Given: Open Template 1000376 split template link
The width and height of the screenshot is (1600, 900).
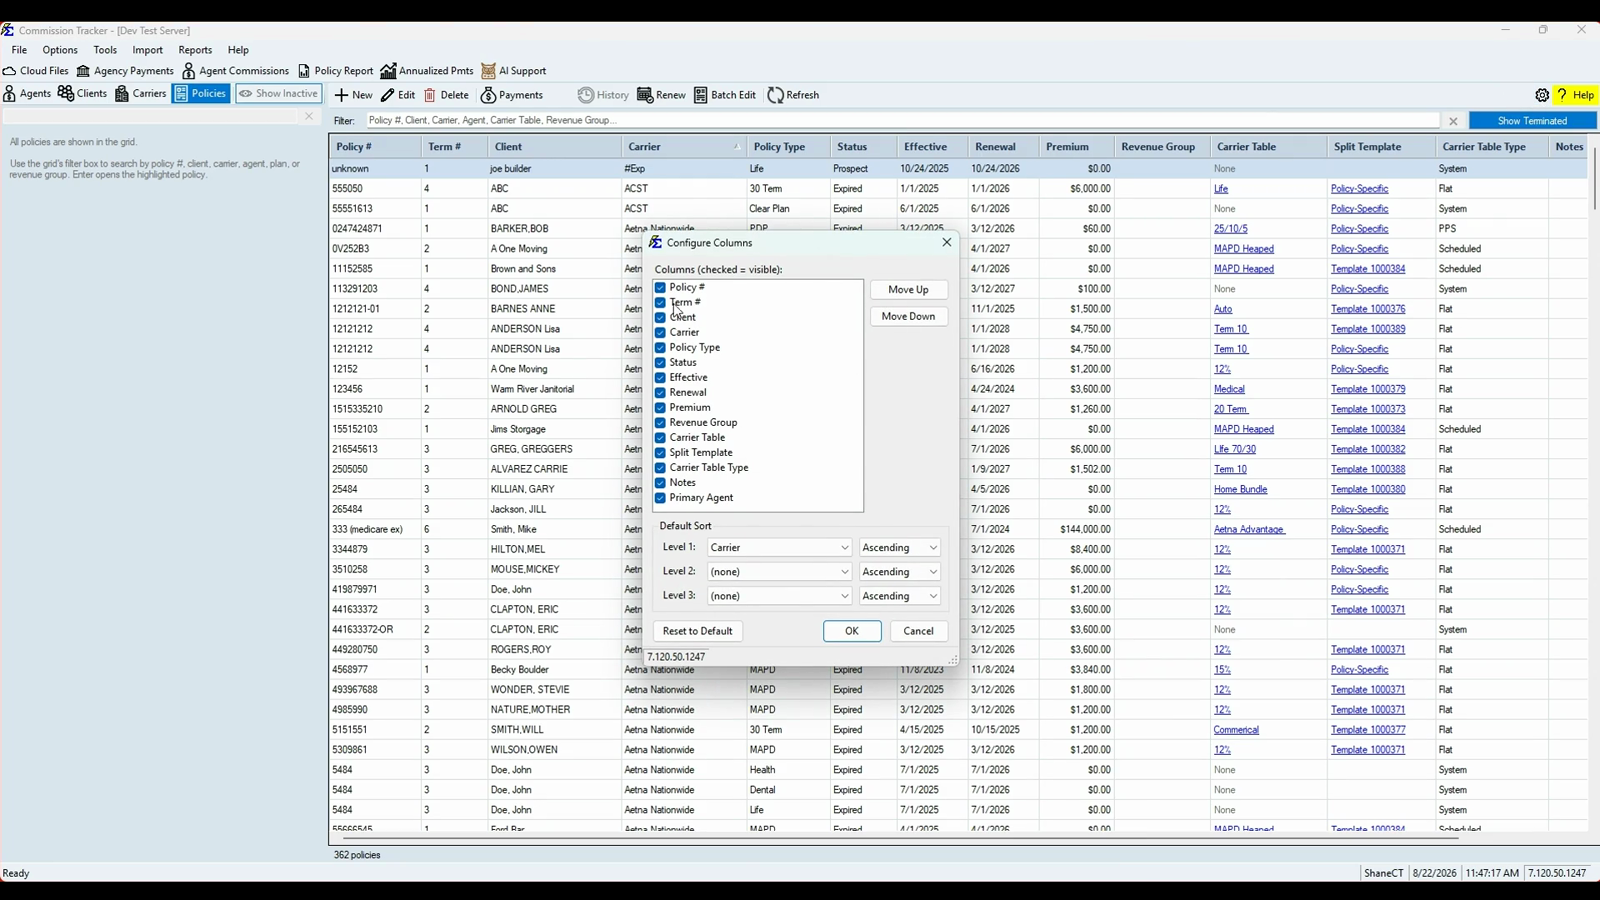Looking at the screenshot, I should 1368,309.
